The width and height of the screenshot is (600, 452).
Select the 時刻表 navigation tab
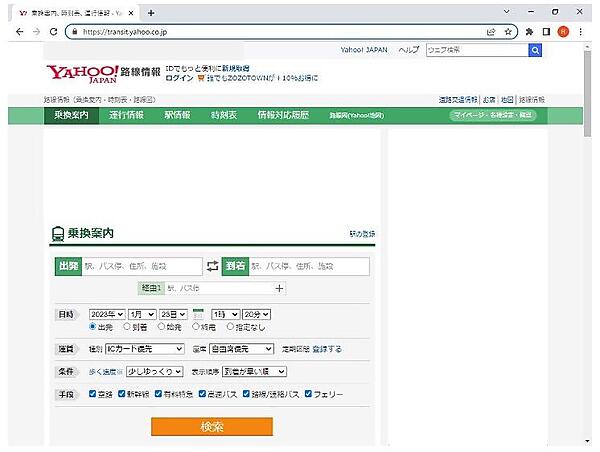tap(224, 115)
